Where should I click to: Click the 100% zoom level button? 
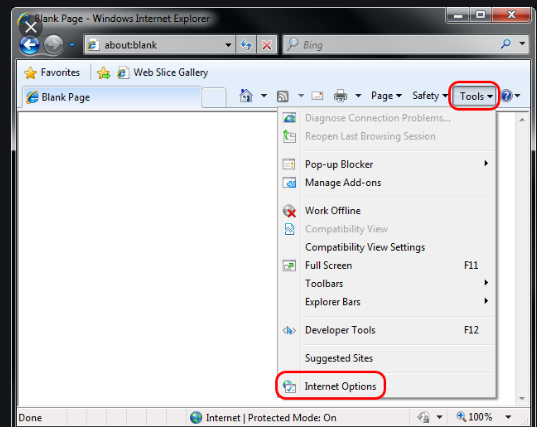[474, 417]
